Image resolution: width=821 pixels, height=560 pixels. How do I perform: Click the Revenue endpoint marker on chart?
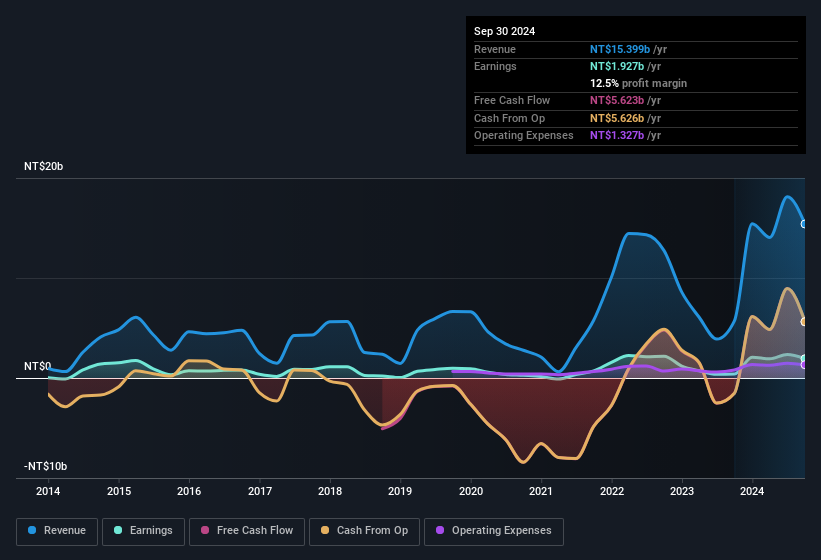804,224
